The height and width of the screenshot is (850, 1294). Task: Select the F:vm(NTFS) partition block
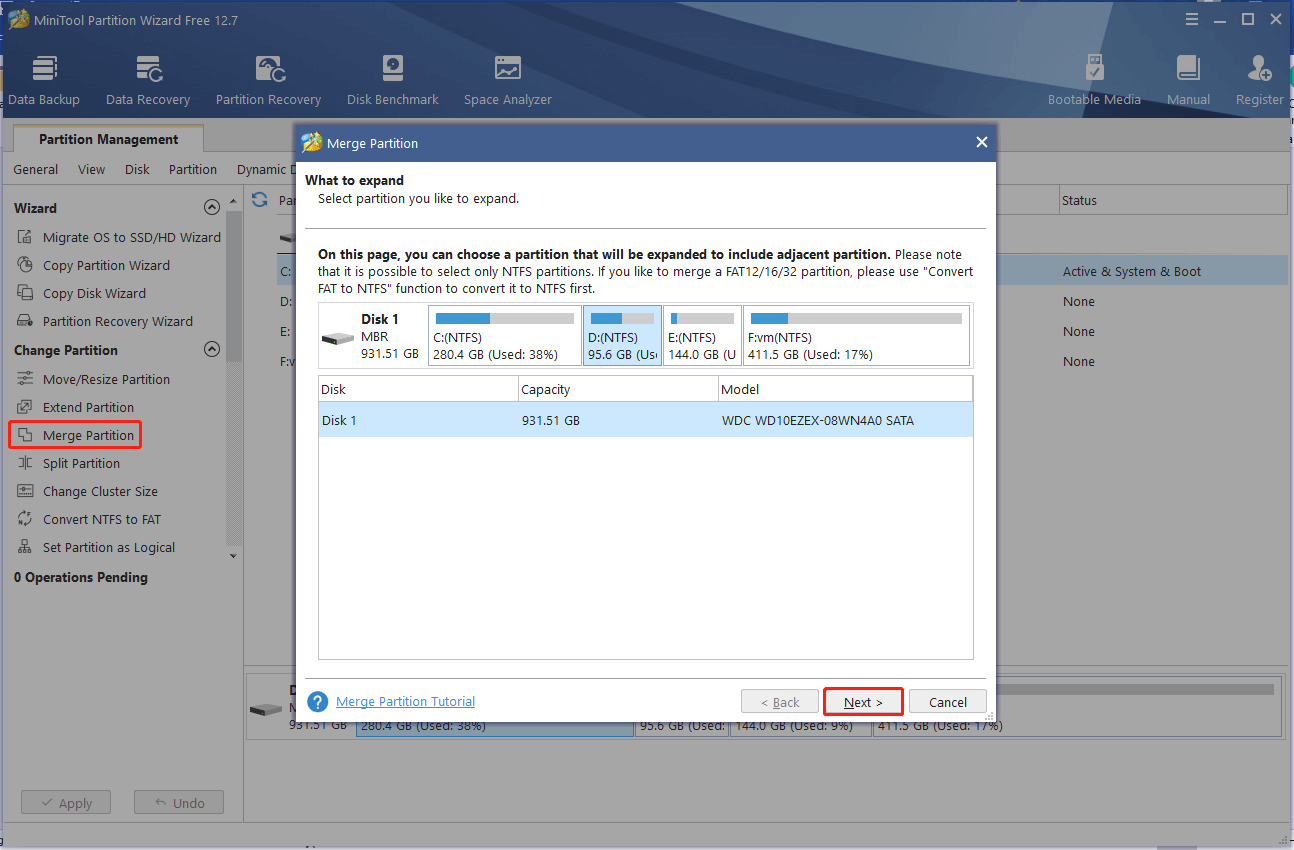point(856,336)
